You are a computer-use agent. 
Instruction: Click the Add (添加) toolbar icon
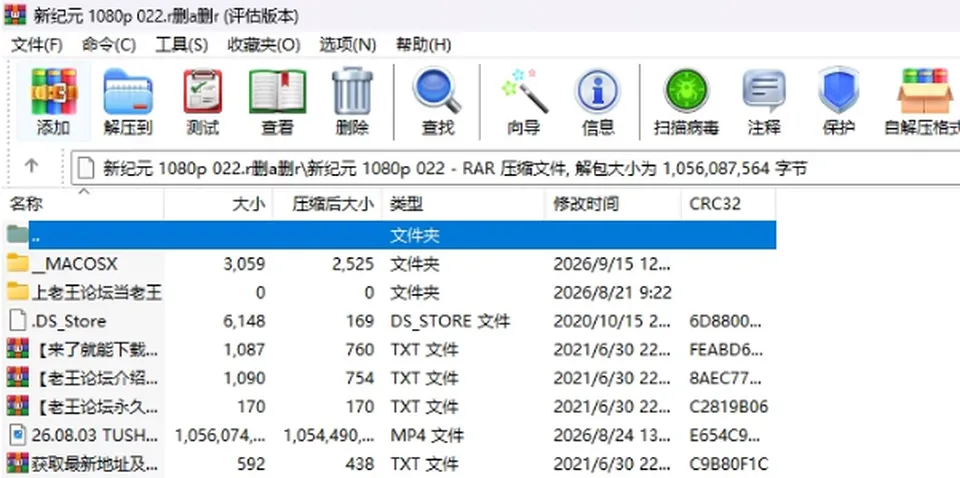click(x=54, y=92)
